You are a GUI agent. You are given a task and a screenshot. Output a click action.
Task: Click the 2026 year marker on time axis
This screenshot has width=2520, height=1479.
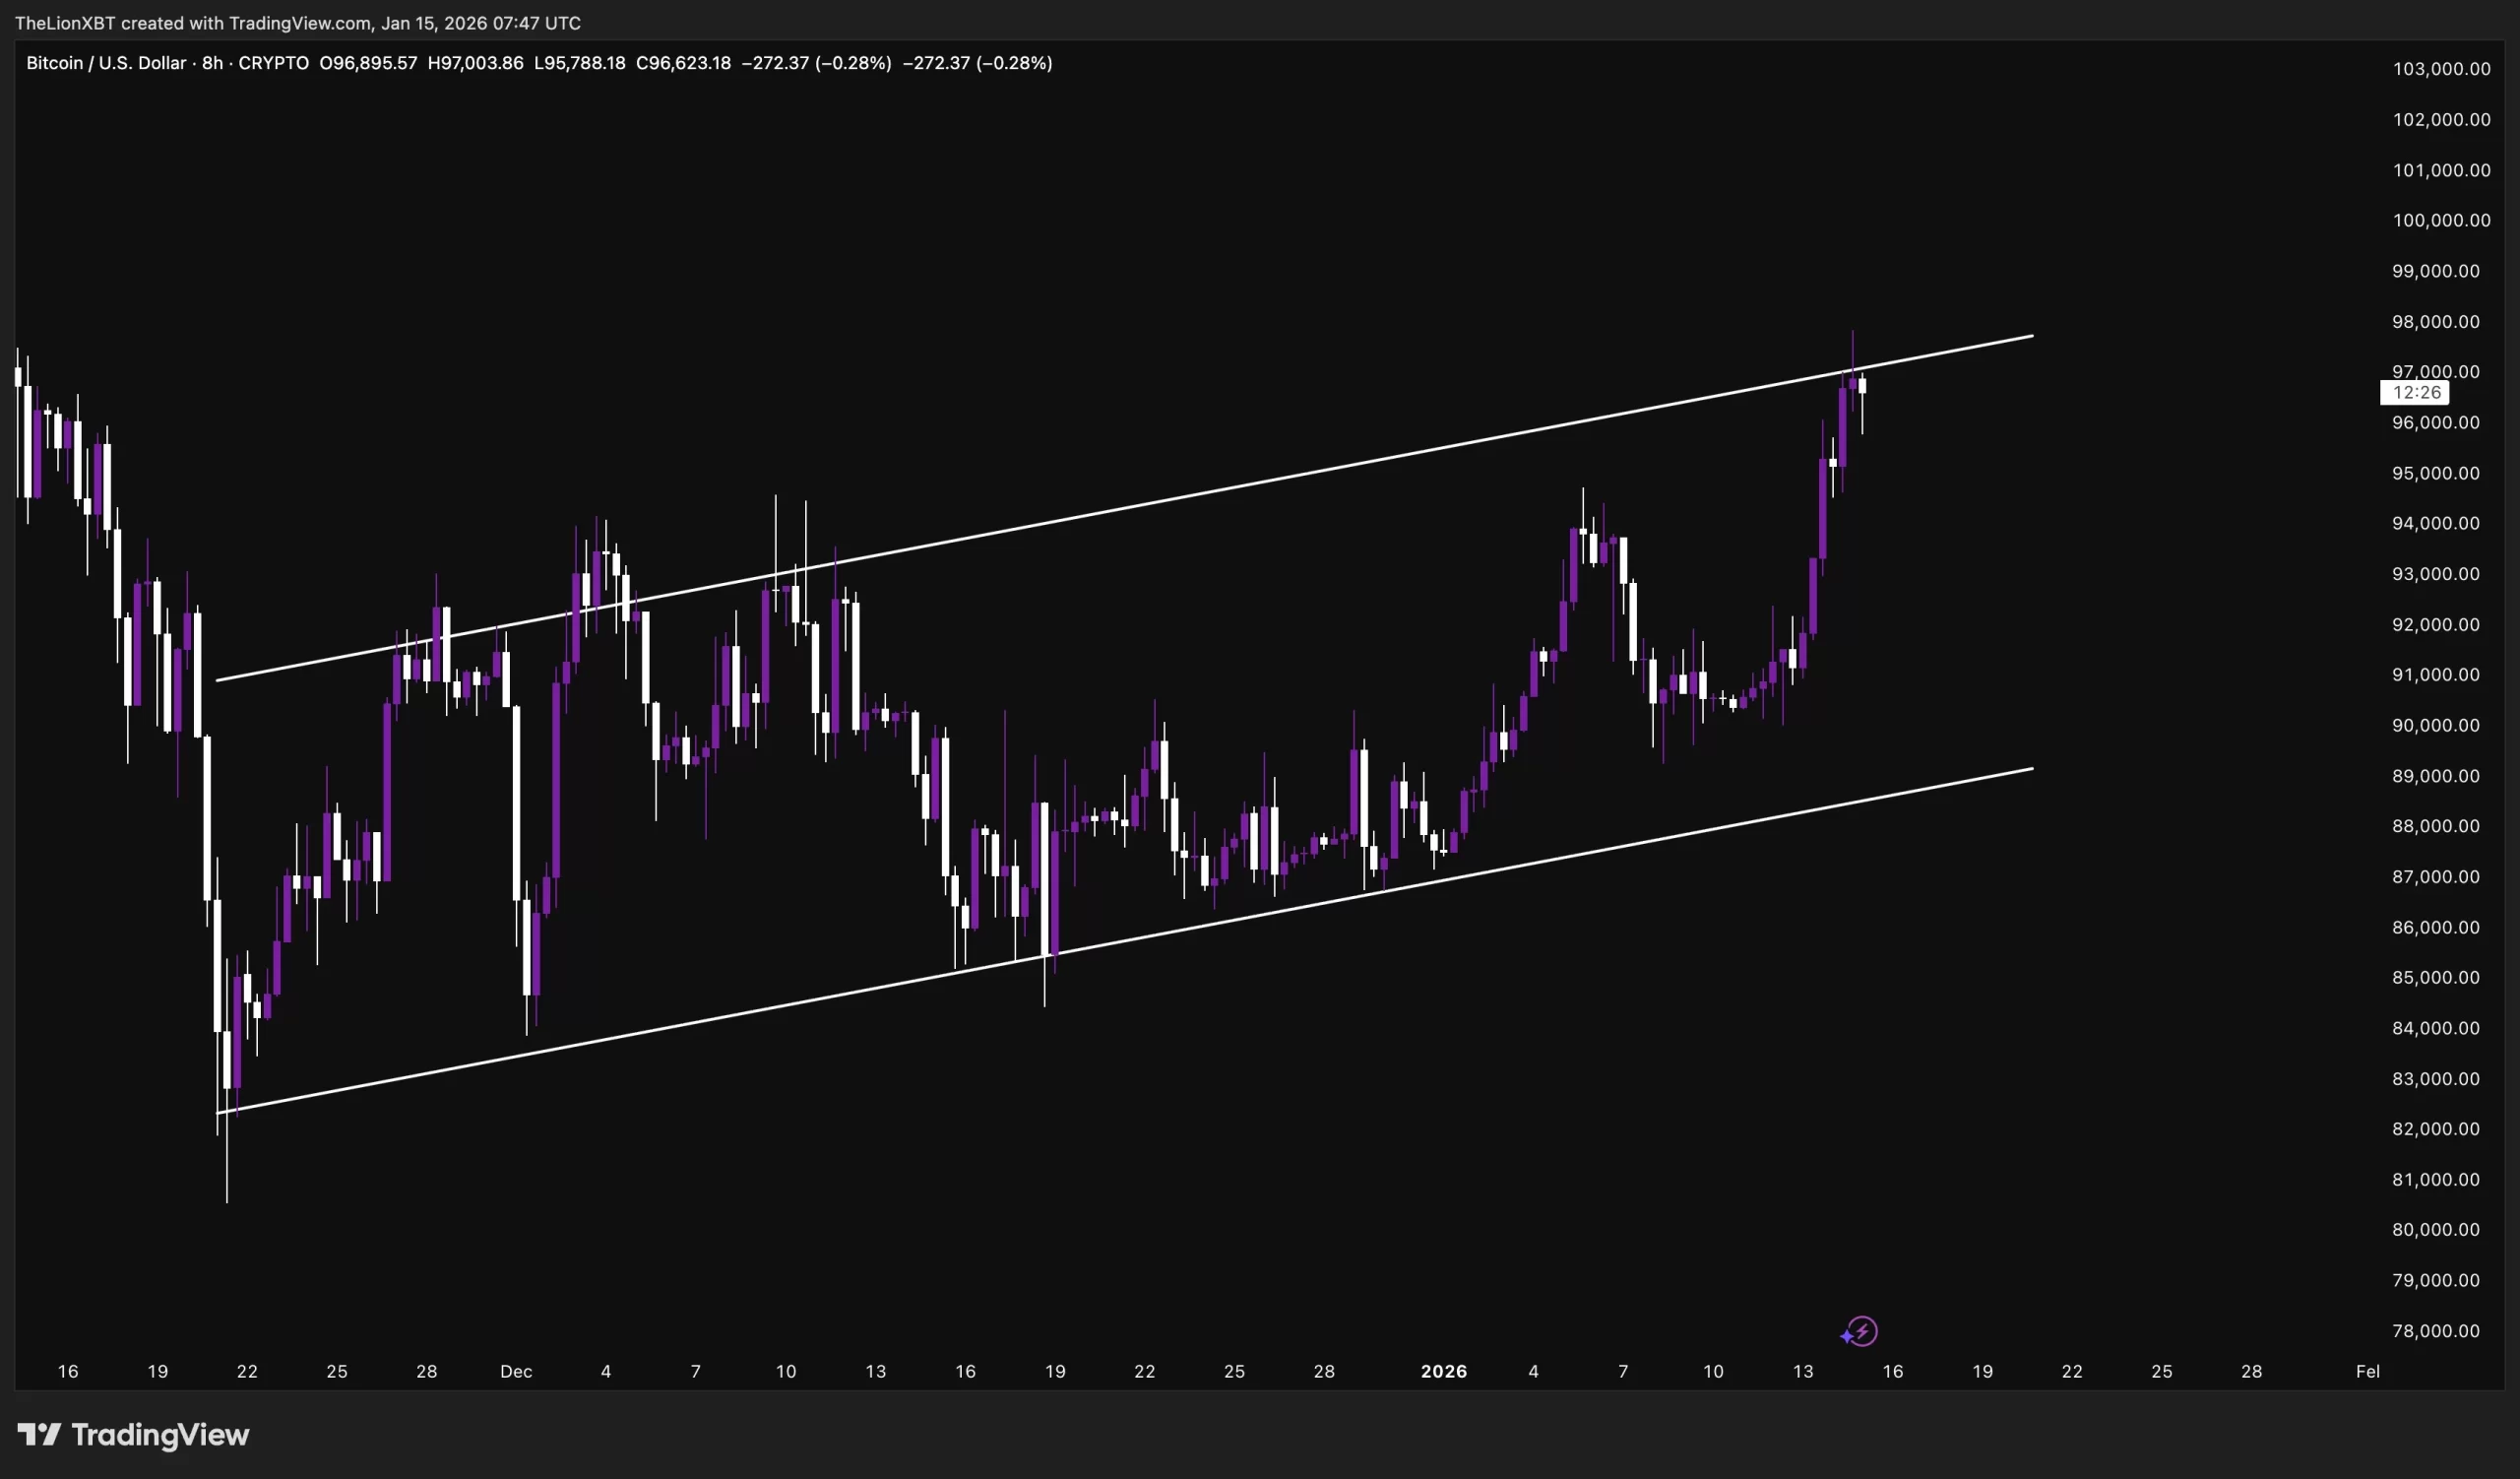click(1443, 1371)
